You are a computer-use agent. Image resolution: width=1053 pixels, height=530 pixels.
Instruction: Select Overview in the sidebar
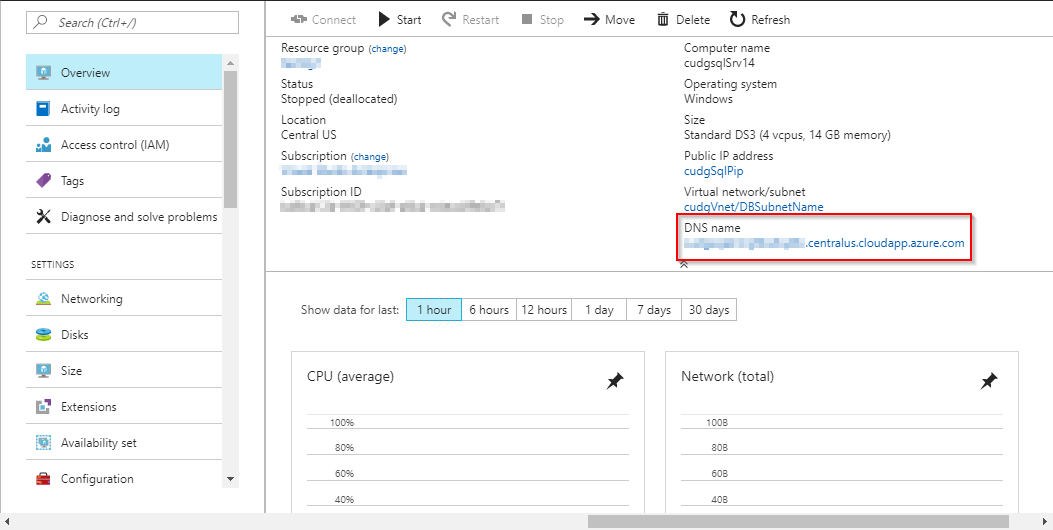point(124,73)
